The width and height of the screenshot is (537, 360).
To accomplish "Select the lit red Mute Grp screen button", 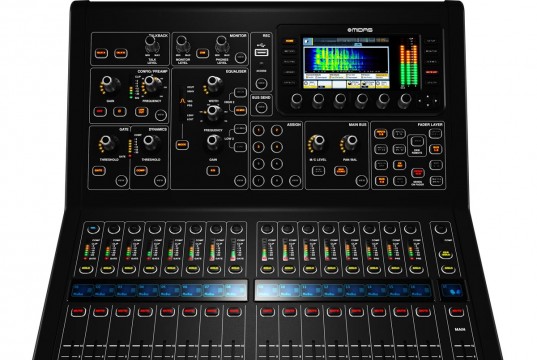I will [x=432, y=72].
